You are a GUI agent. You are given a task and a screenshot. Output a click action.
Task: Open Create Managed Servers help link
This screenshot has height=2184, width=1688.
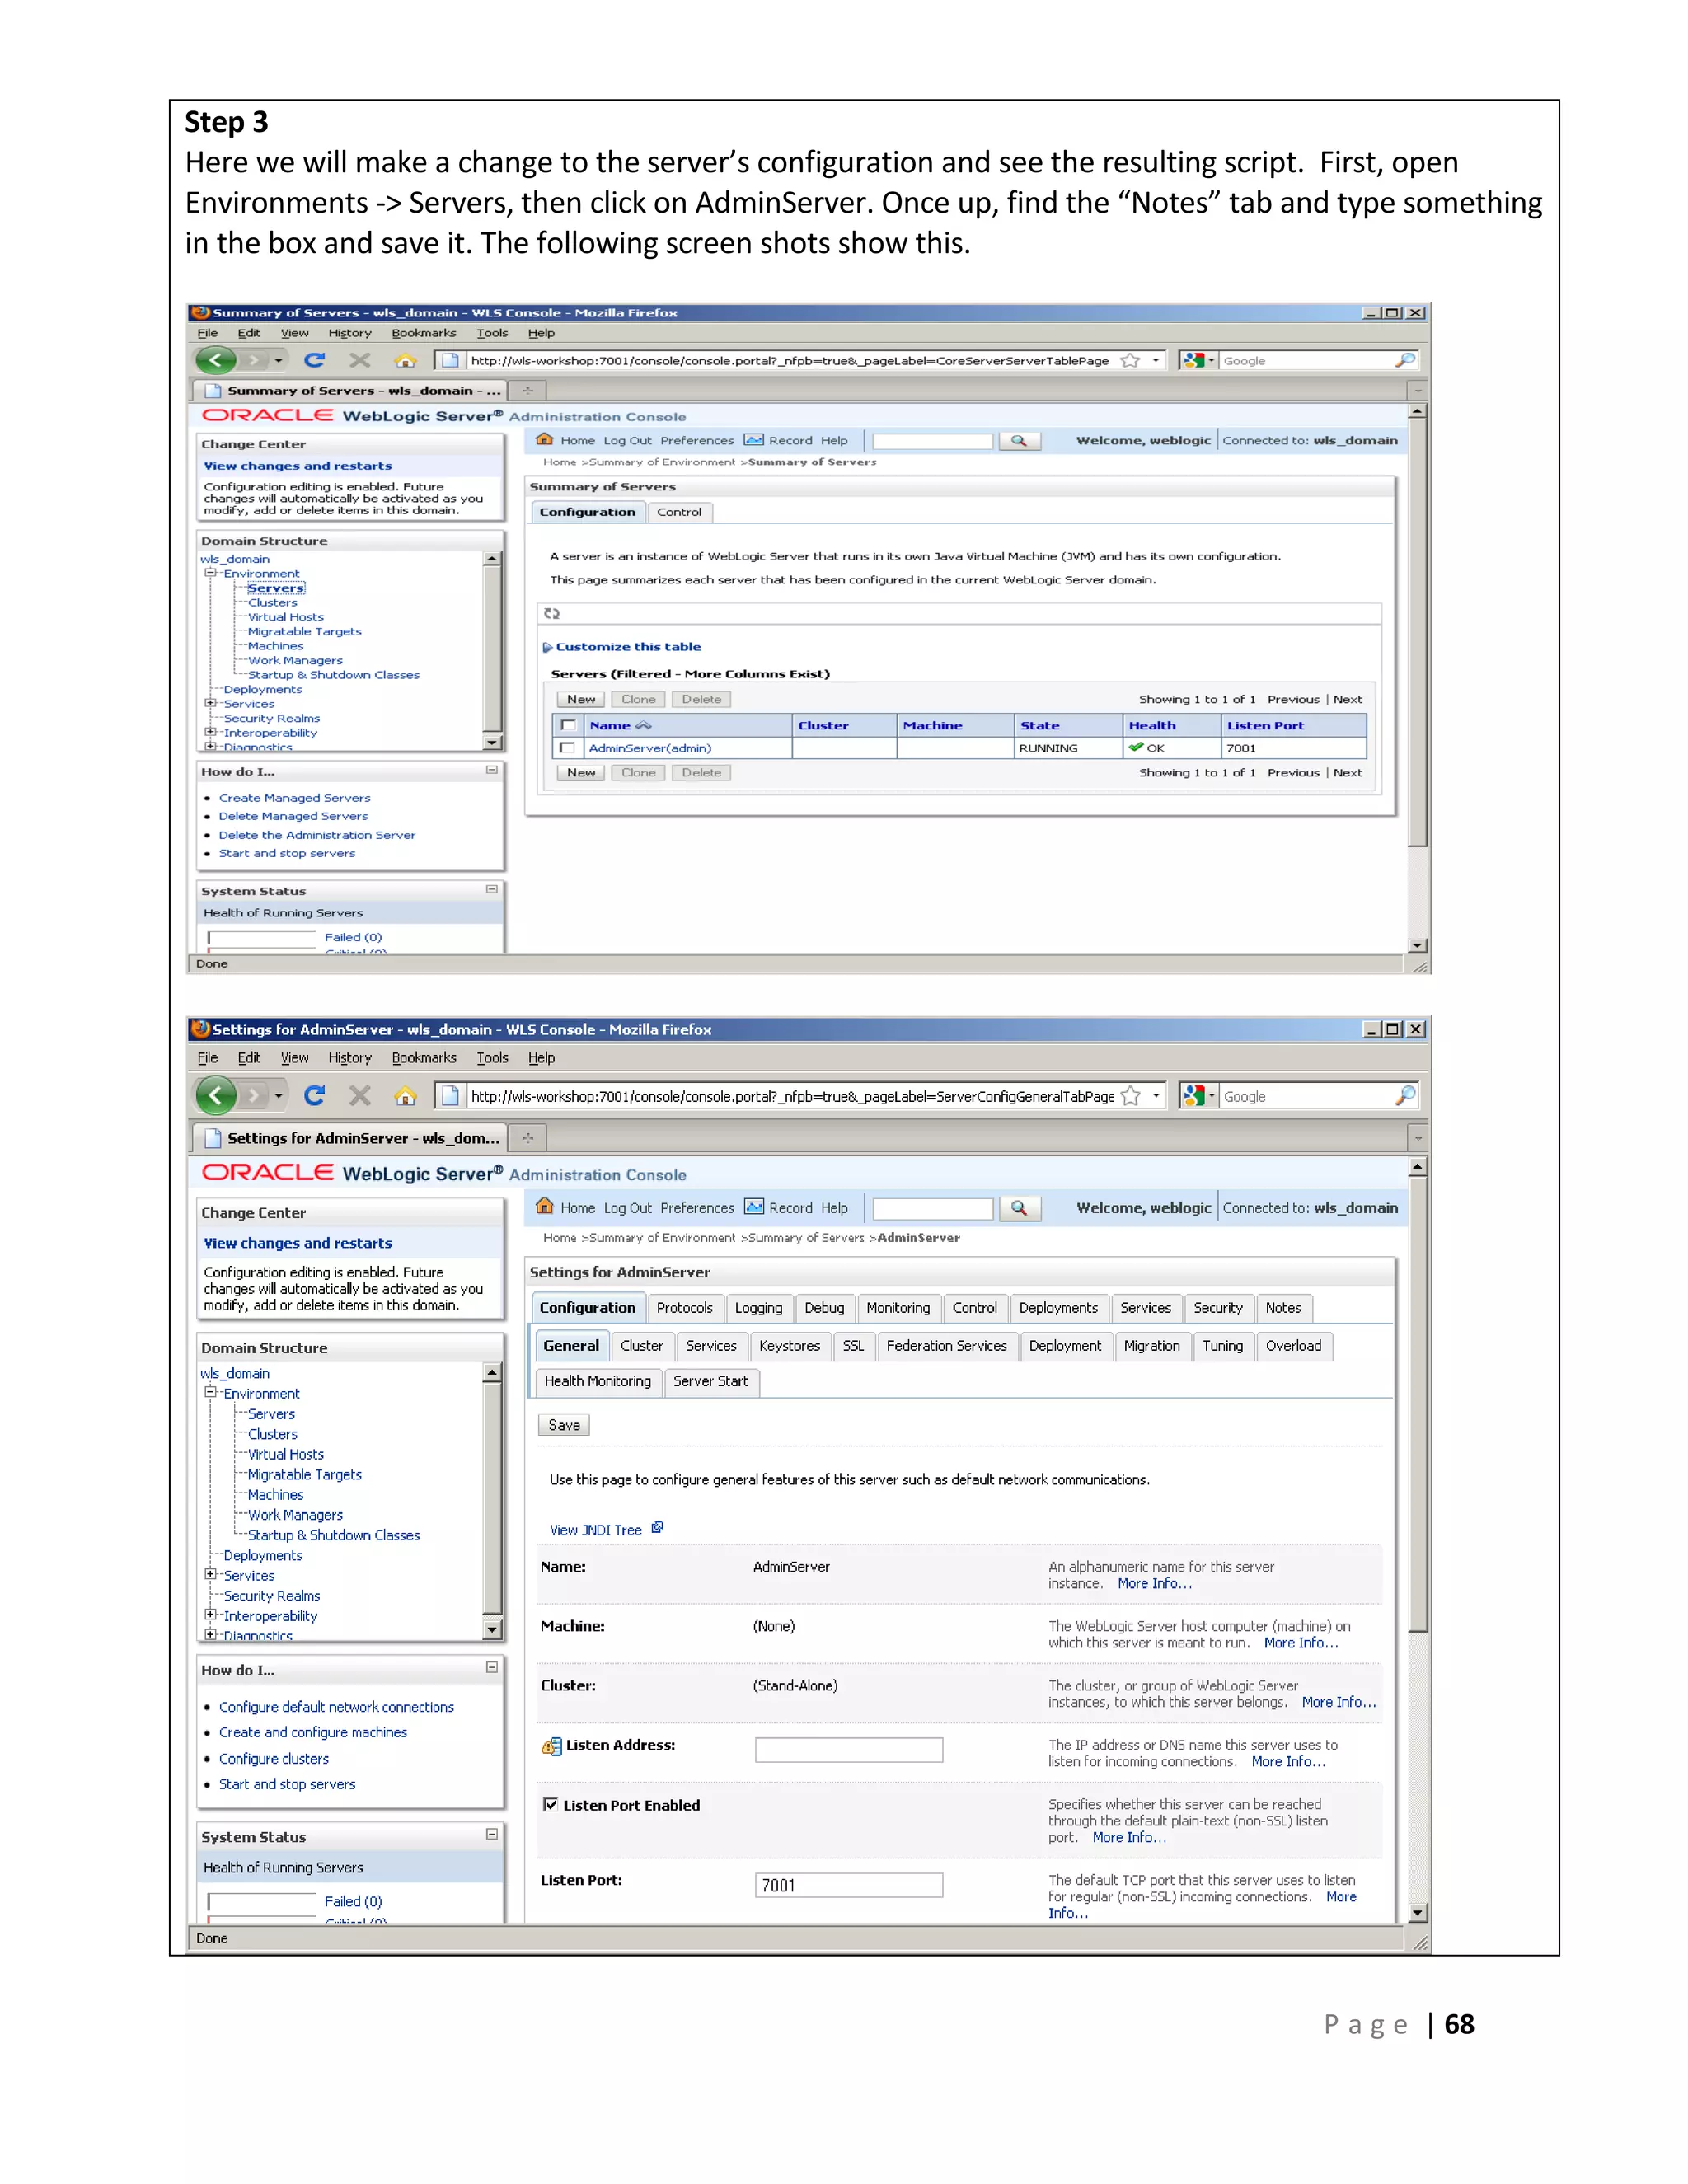(x=295, y=798)
